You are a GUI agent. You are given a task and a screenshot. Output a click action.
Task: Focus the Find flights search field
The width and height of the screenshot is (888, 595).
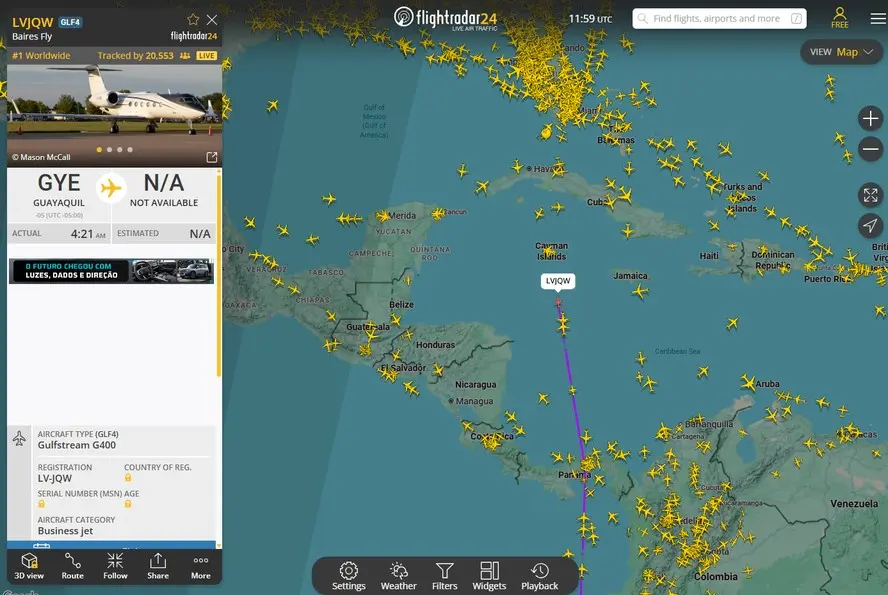tap(719, 19)
